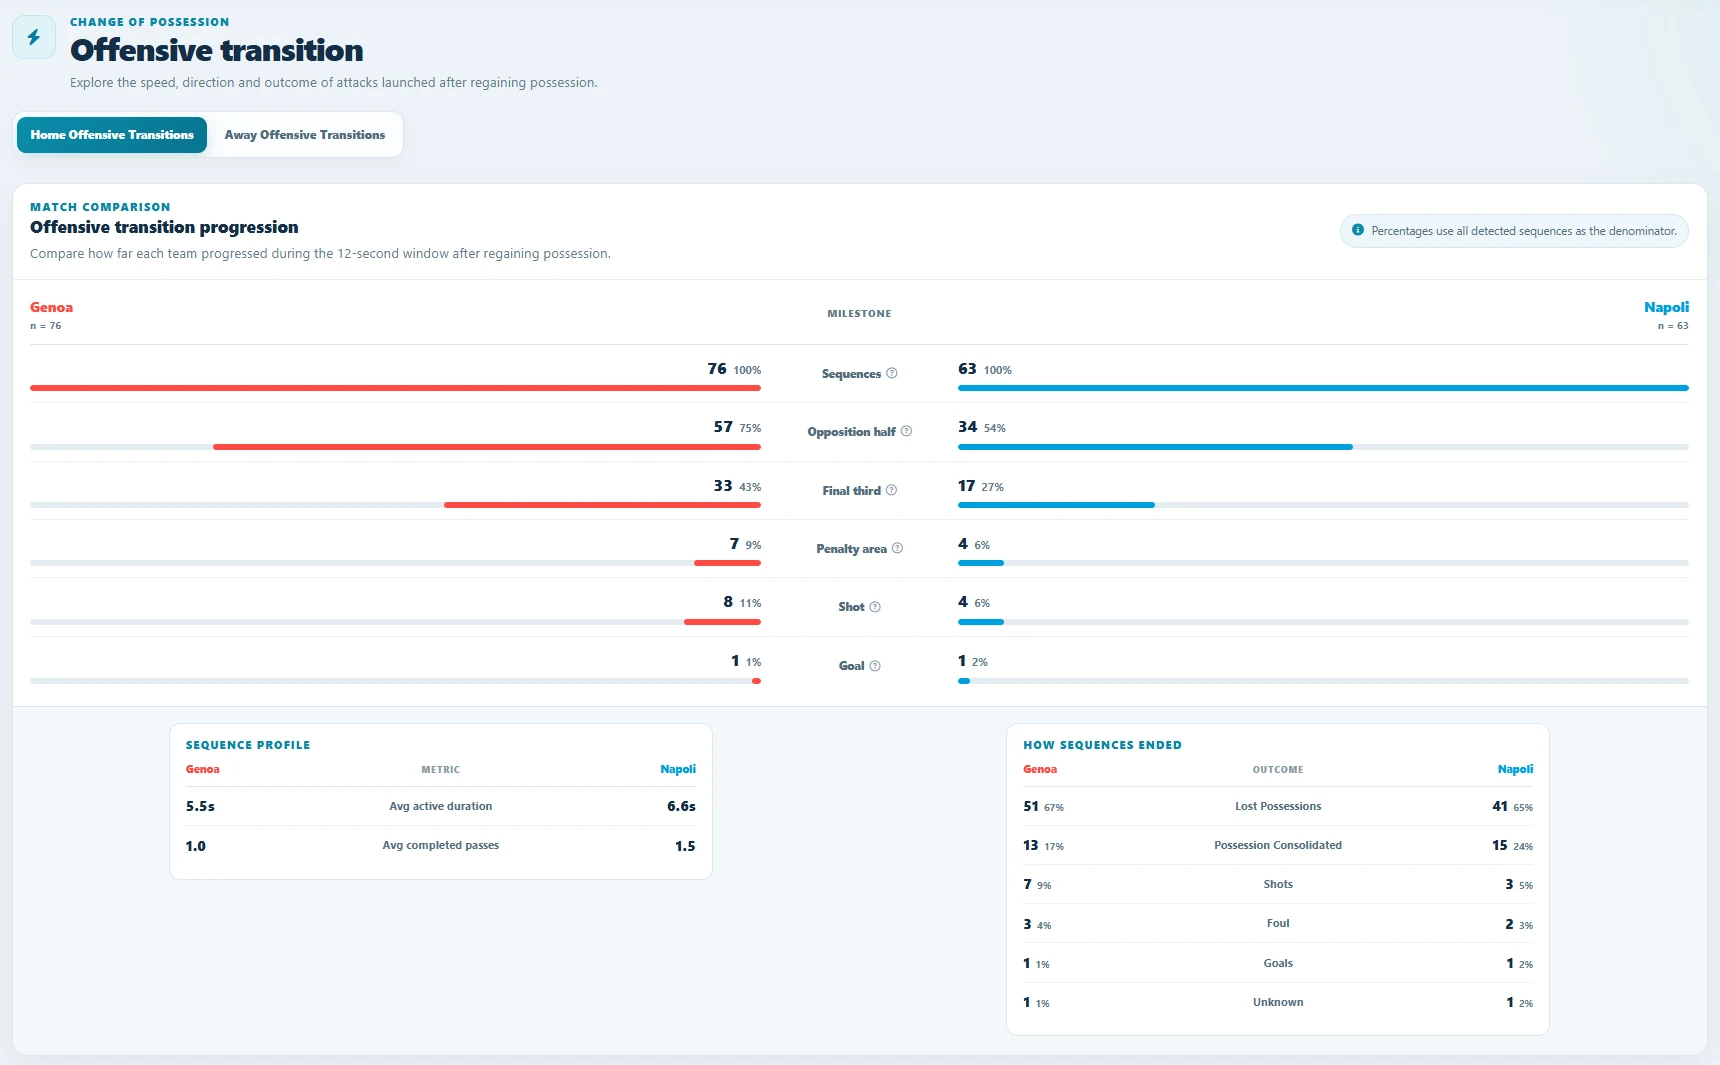
Task: Click the 'Penalty area' milestone label
Action: coord(851,549)
